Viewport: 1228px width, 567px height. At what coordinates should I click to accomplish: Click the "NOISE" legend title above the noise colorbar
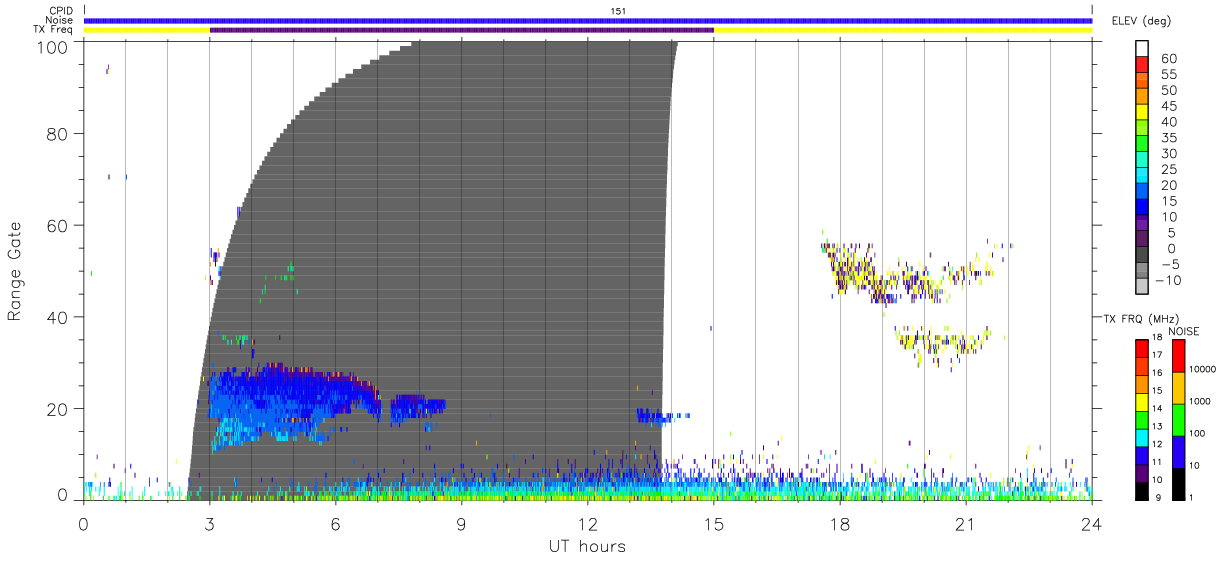pos(1186,331)
